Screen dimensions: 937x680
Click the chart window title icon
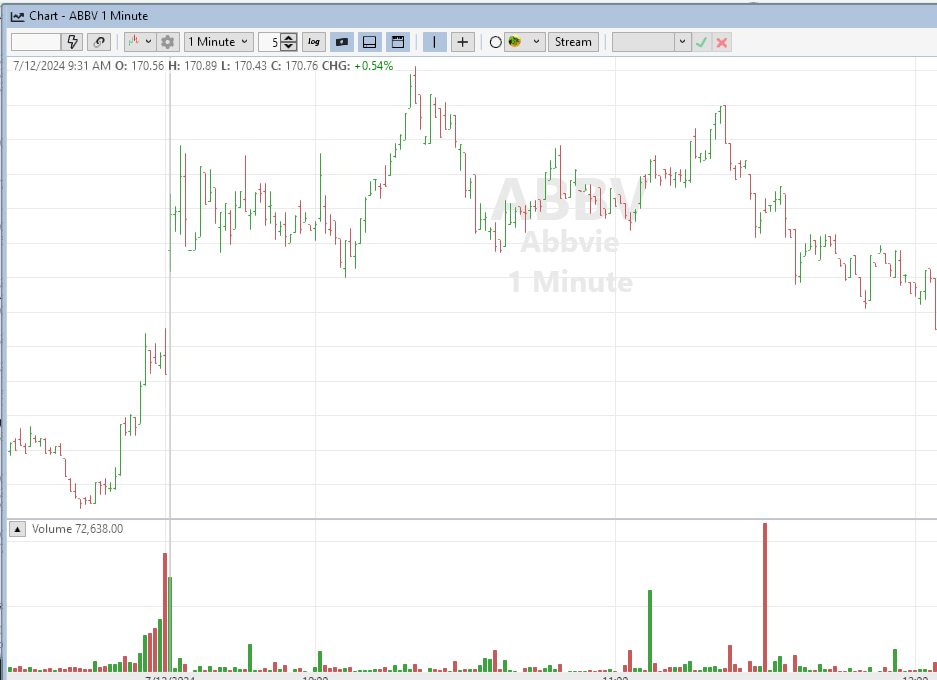tap(17, 16)
